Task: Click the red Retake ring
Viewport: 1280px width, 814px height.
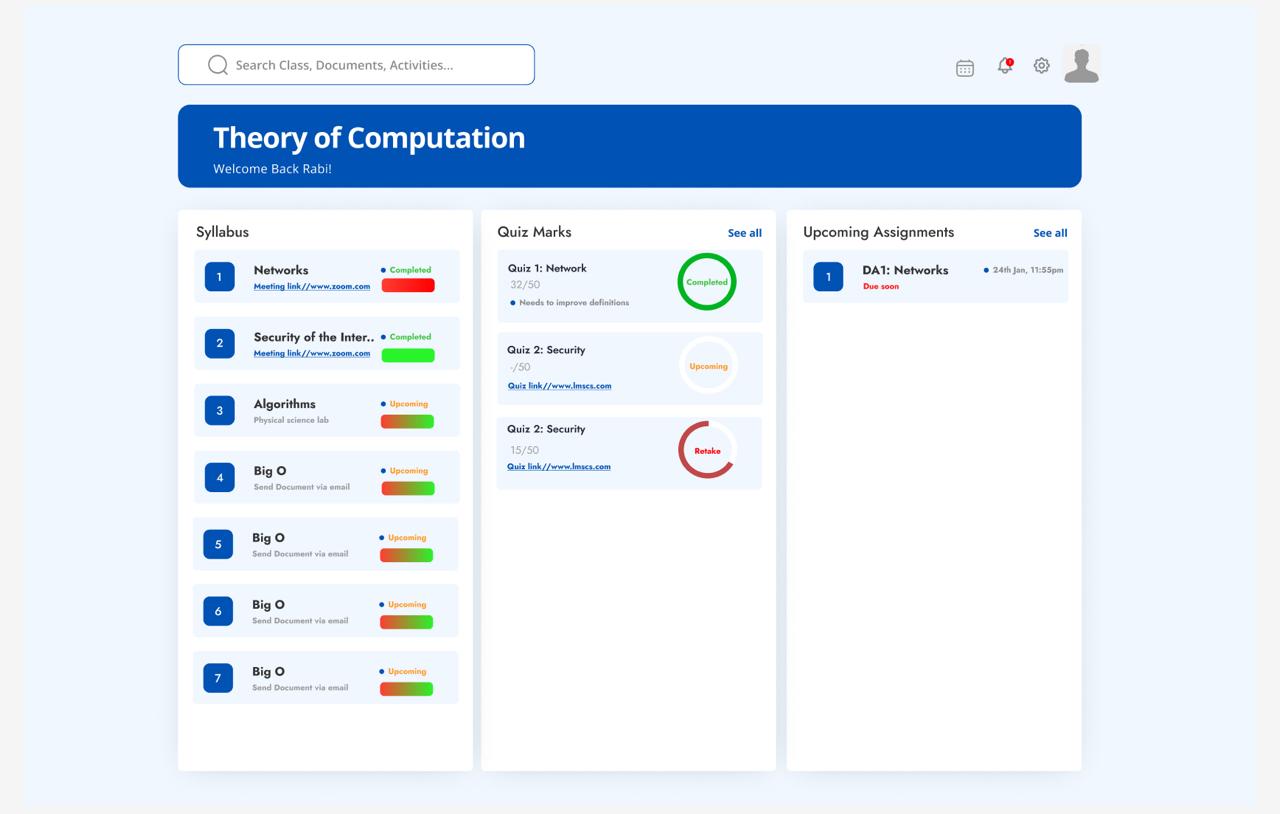Action: [707, 450]
